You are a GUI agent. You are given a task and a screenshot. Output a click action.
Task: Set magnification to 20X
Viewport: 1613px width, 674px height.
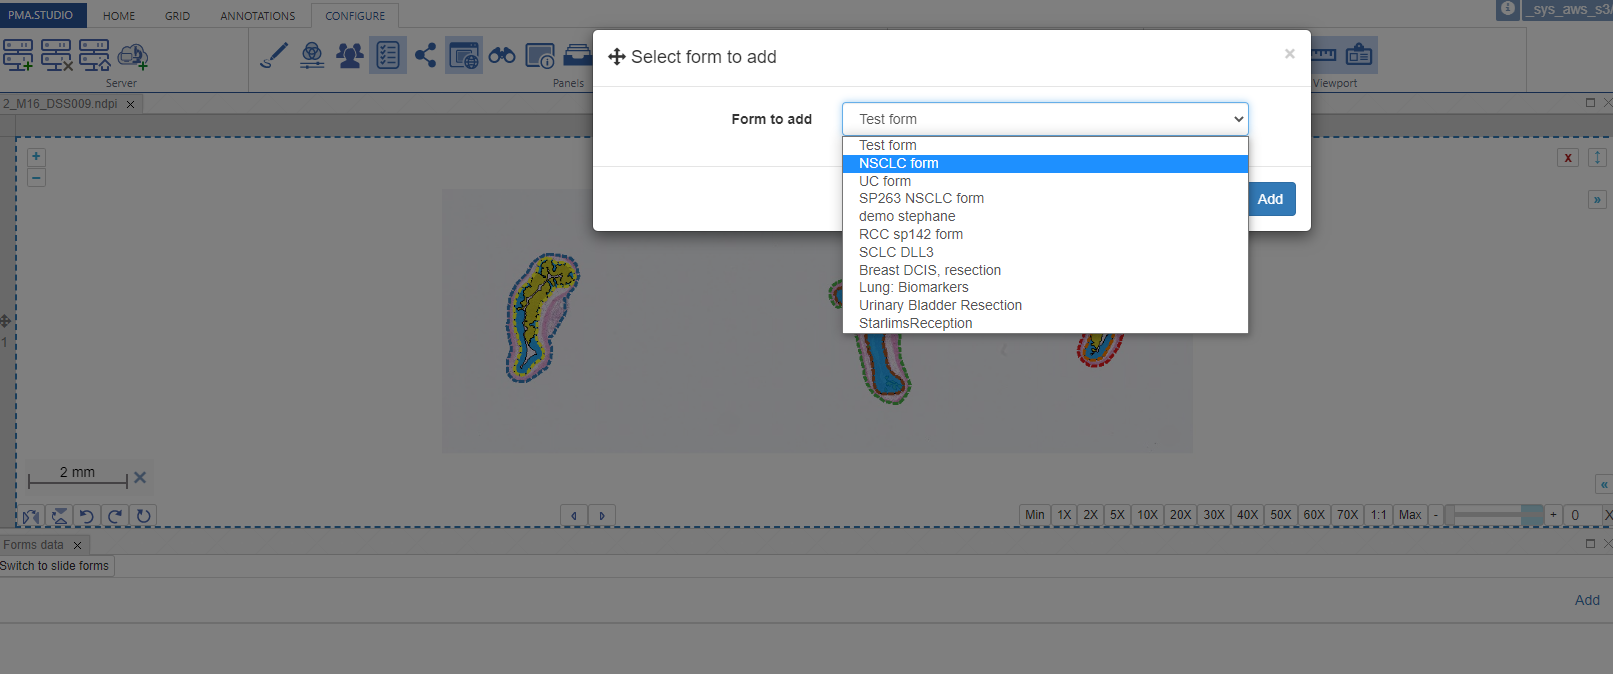(1180, 515)
